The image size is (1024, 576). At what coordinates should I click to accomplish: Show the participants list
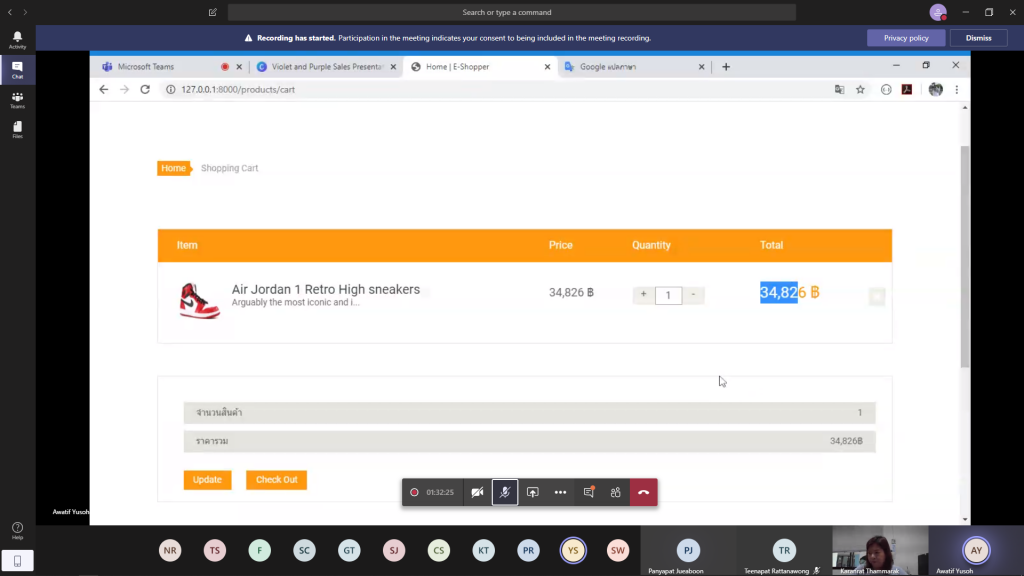(x=616, y=492)
